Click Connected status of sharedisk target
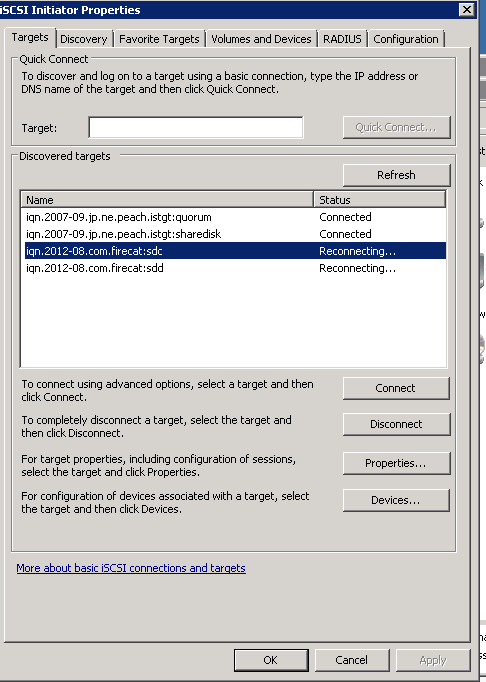 tap(345, 234)
